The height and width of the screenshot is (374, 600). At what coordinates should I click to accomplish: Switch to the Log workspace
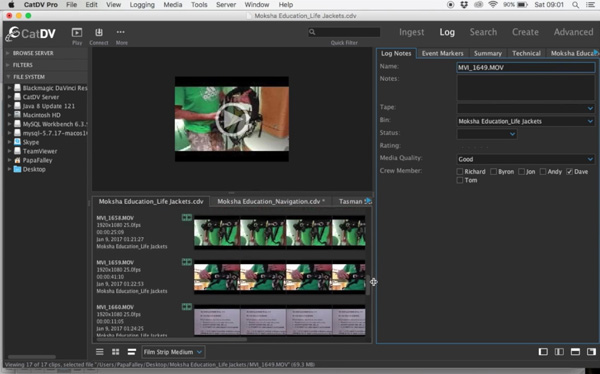point(447,32)
